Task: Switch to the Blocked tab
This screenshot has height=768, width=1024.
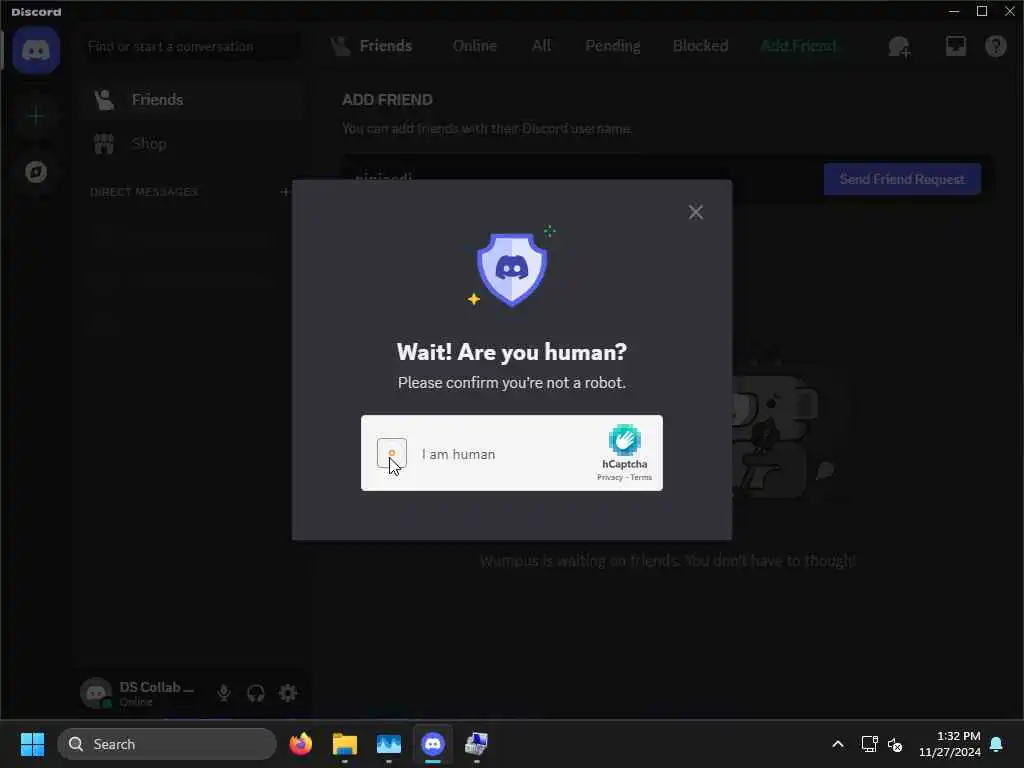Action: click(x=700, y=46)
